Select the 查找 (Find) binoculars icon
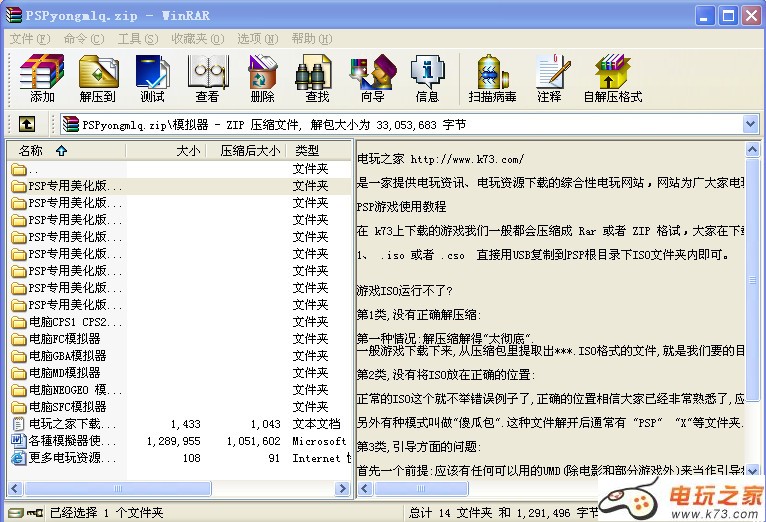 [317, 74]
